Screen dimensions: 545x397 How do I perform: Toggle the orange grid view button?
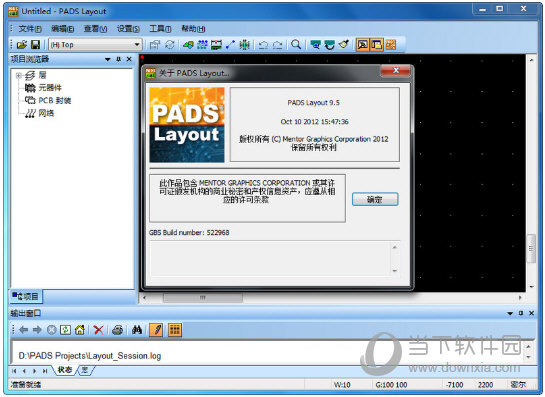coord(175,330)
